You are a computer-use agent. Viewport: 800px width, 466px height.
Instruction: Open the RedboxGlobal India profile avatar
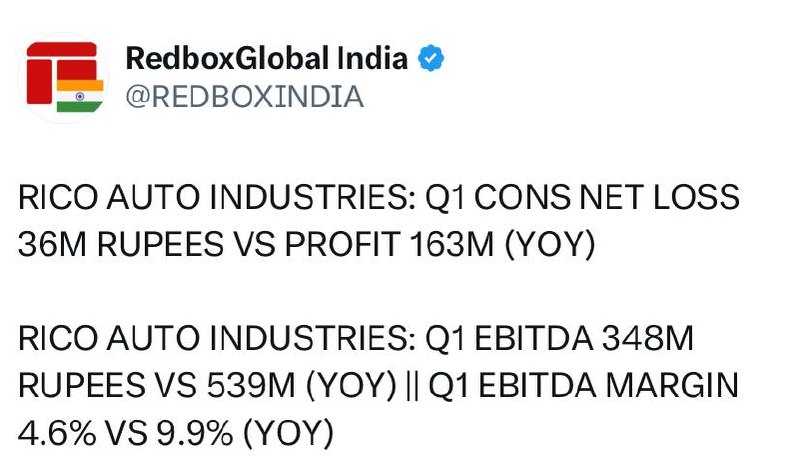[63, 78]
